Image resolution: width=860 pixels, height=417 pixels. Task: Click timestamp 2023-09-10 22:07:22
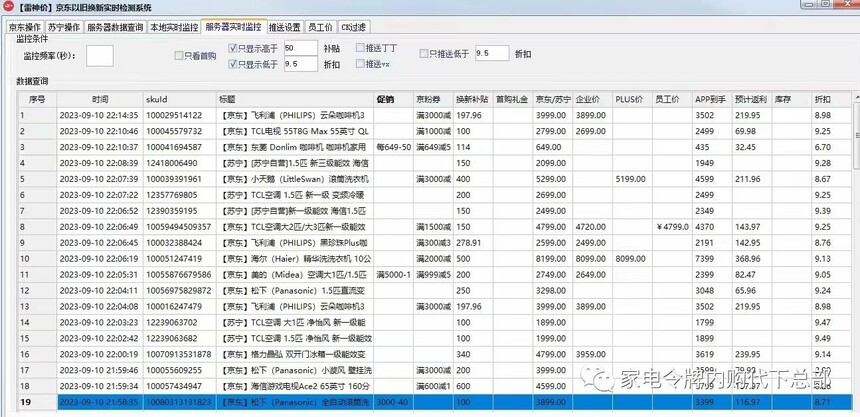pos(100,195)
